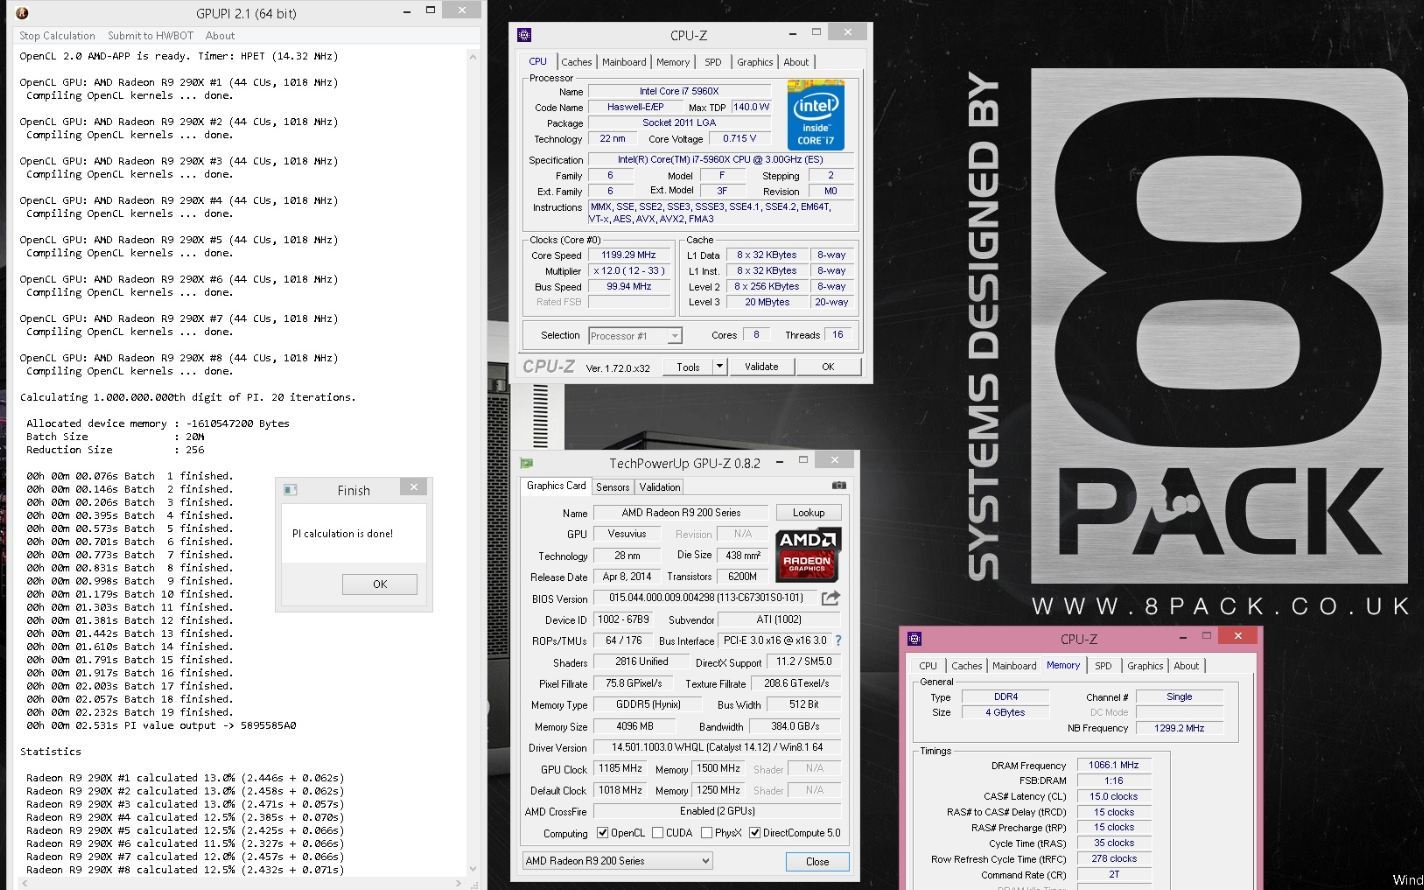Click the Bandwidth 384.0 GB/s value
1424x890 pixels.
click(x=795, y=727)
